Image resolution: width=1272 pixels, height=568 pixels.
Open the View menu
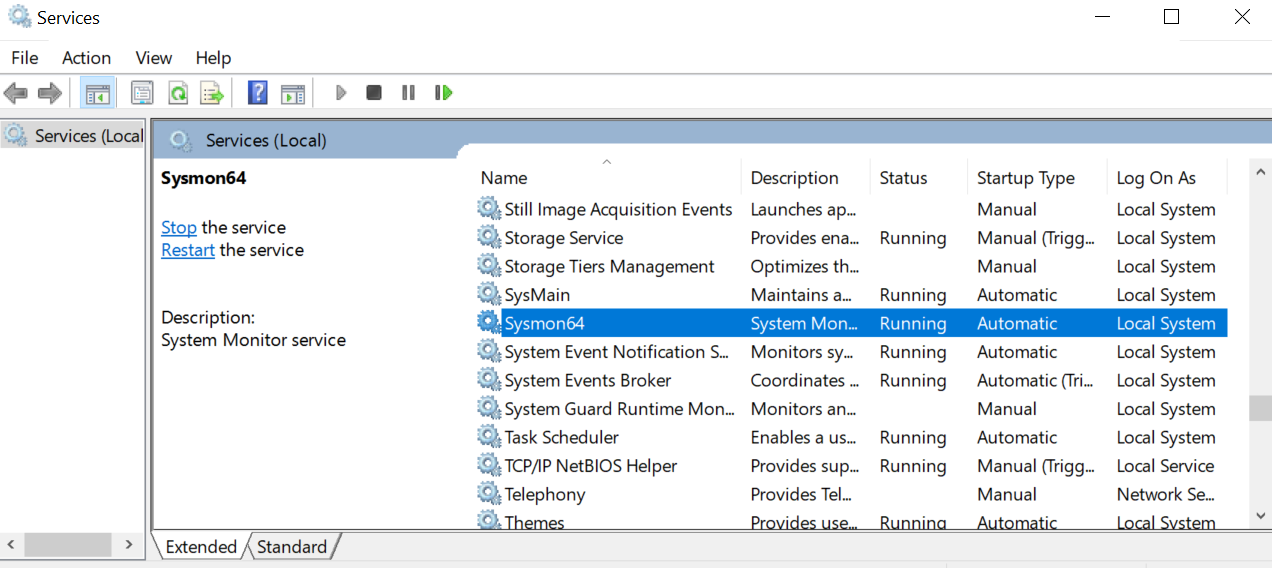(x=154, y=58)
